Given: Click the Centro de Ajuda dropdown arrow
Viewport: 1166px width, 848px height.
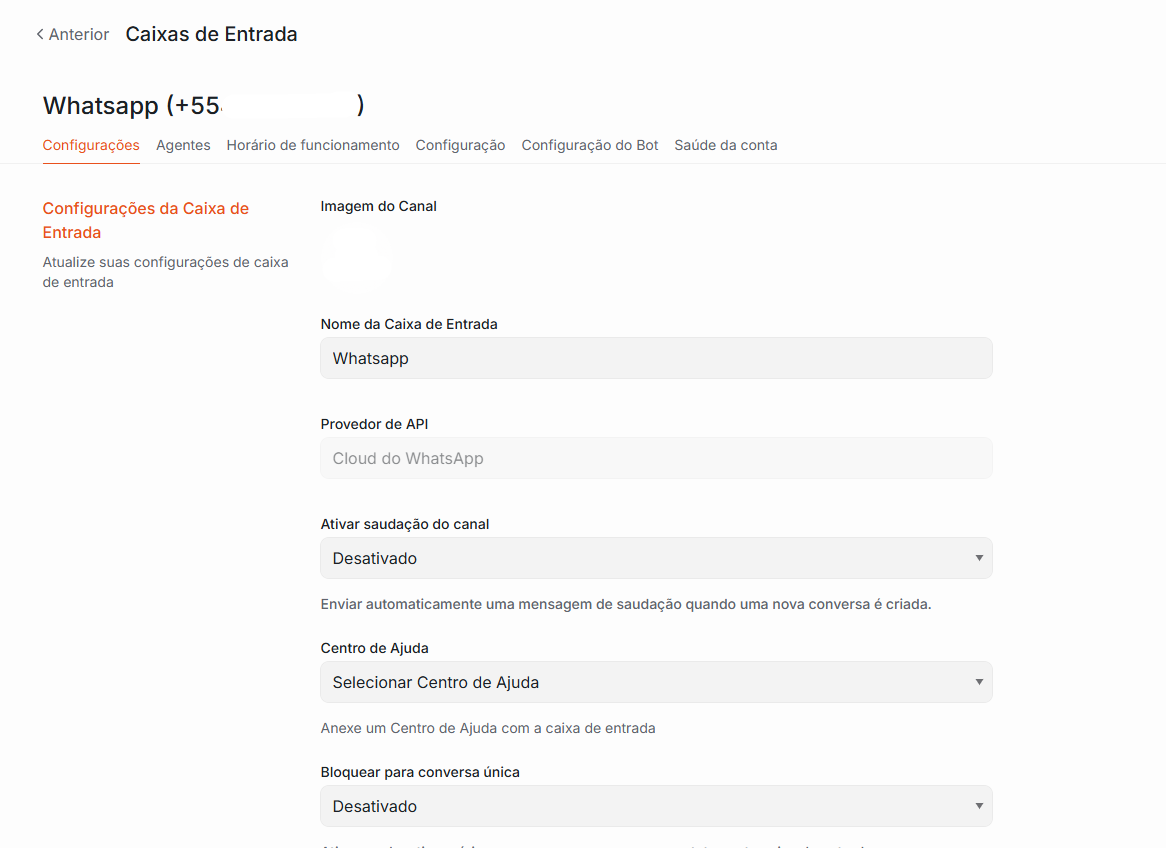Looking at the screenshot, I should pos(979,682).
